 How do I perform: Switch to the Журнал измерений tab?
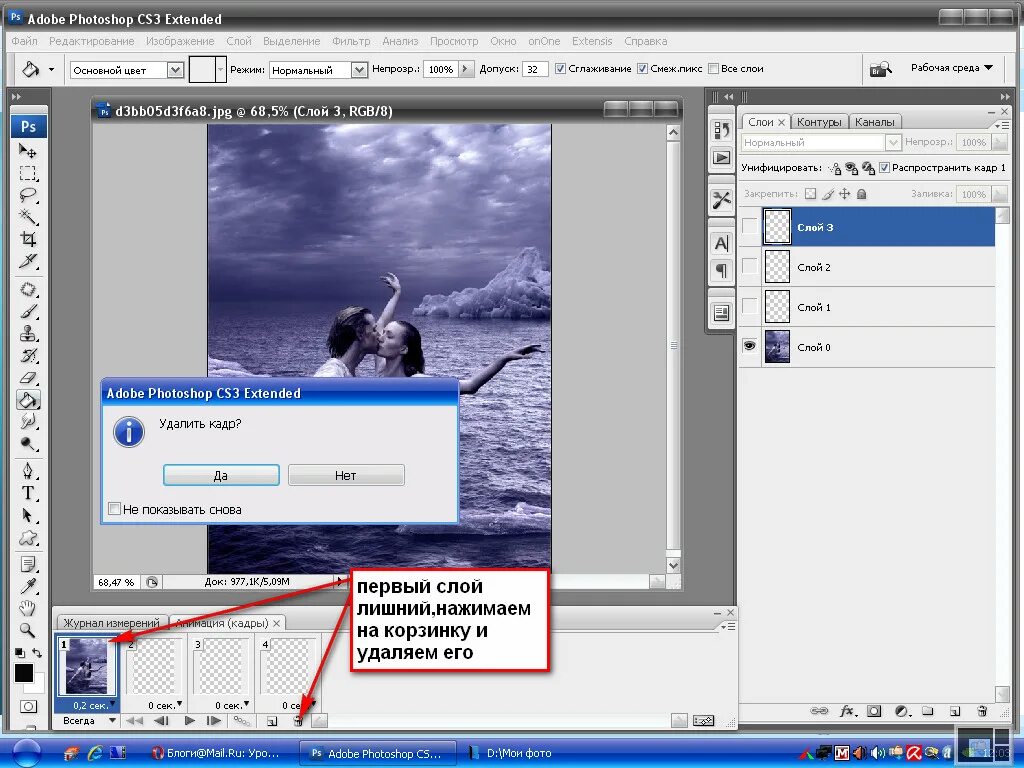(111, 623)
